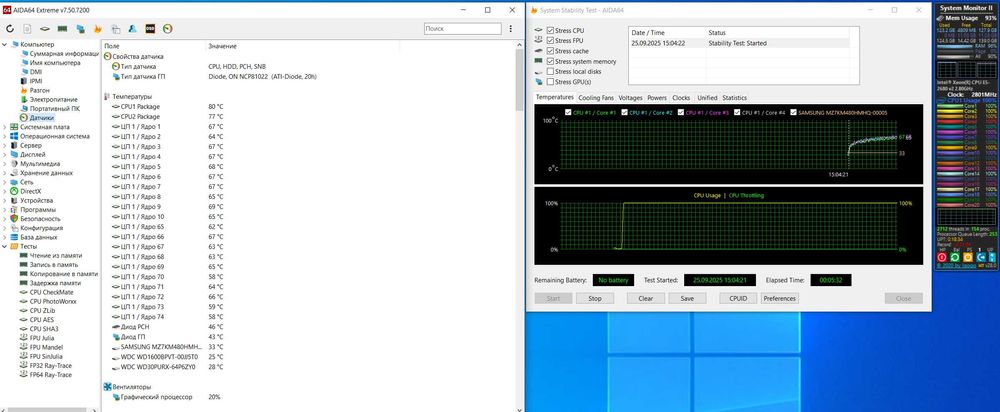Open Preferences in the Stability Test window

click(x=779, y=298)
